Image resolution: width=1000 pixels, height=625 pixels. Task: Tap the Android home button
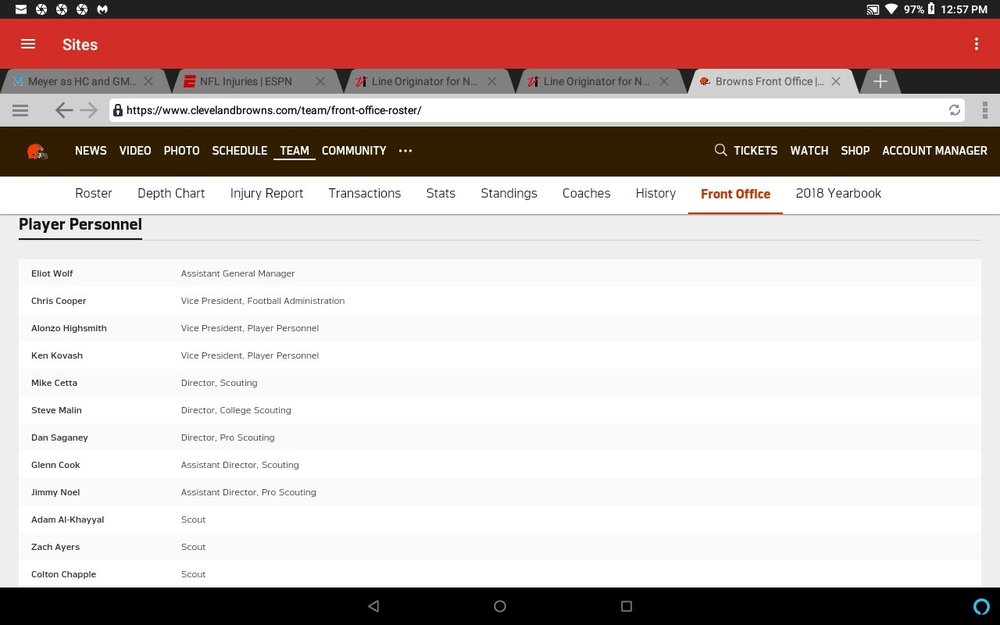click(500, 606)
